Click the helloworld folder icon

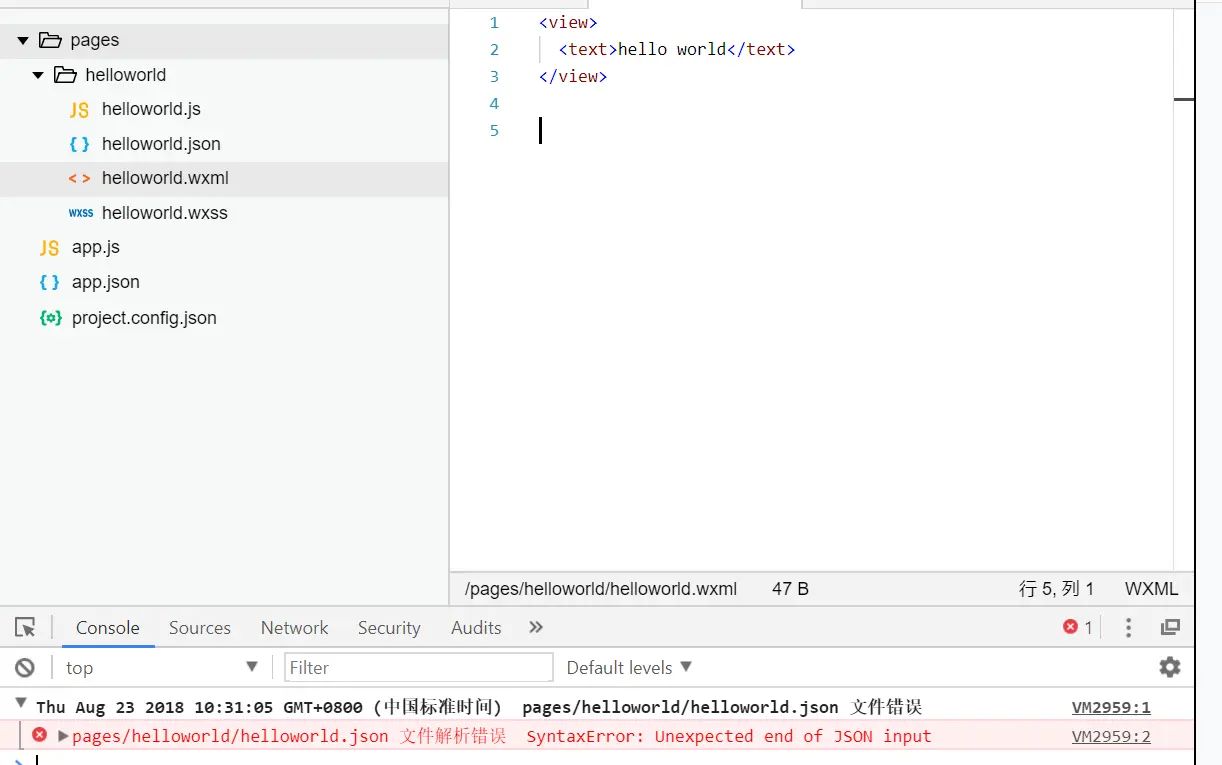point(65,75)
